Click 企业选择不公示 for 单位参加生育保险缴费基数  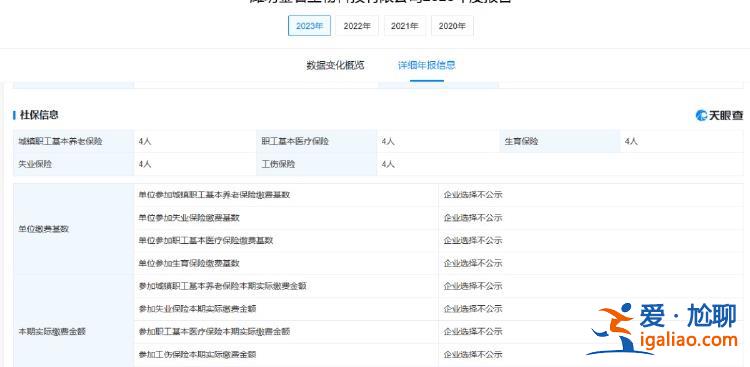[x=473, y=263]
